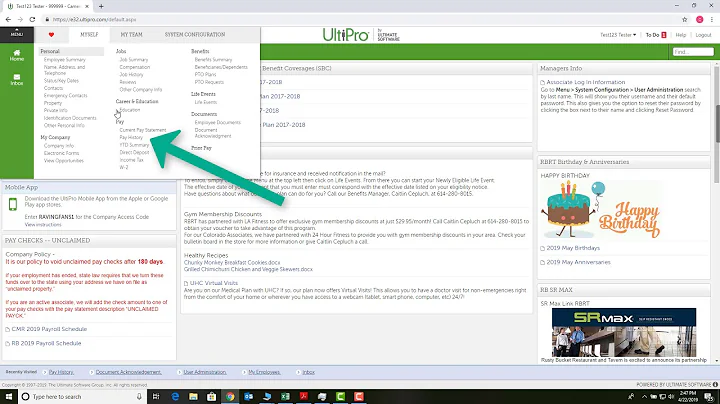Select Emergency Contacts menu item

(65, 95)
